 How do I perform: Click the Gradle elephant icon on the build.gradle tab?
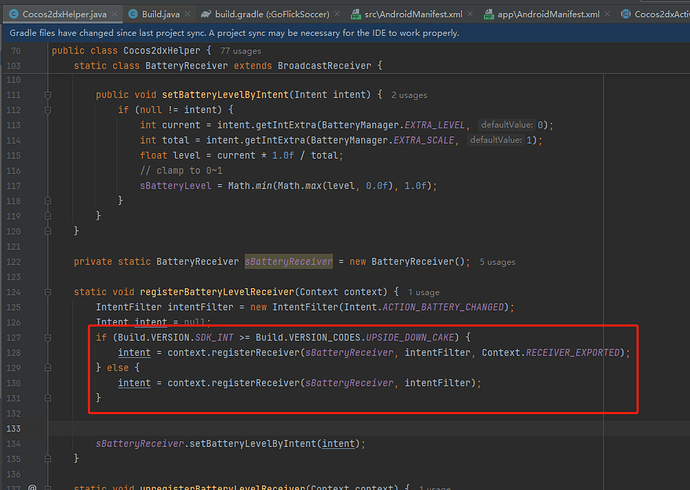coord(206,15)
